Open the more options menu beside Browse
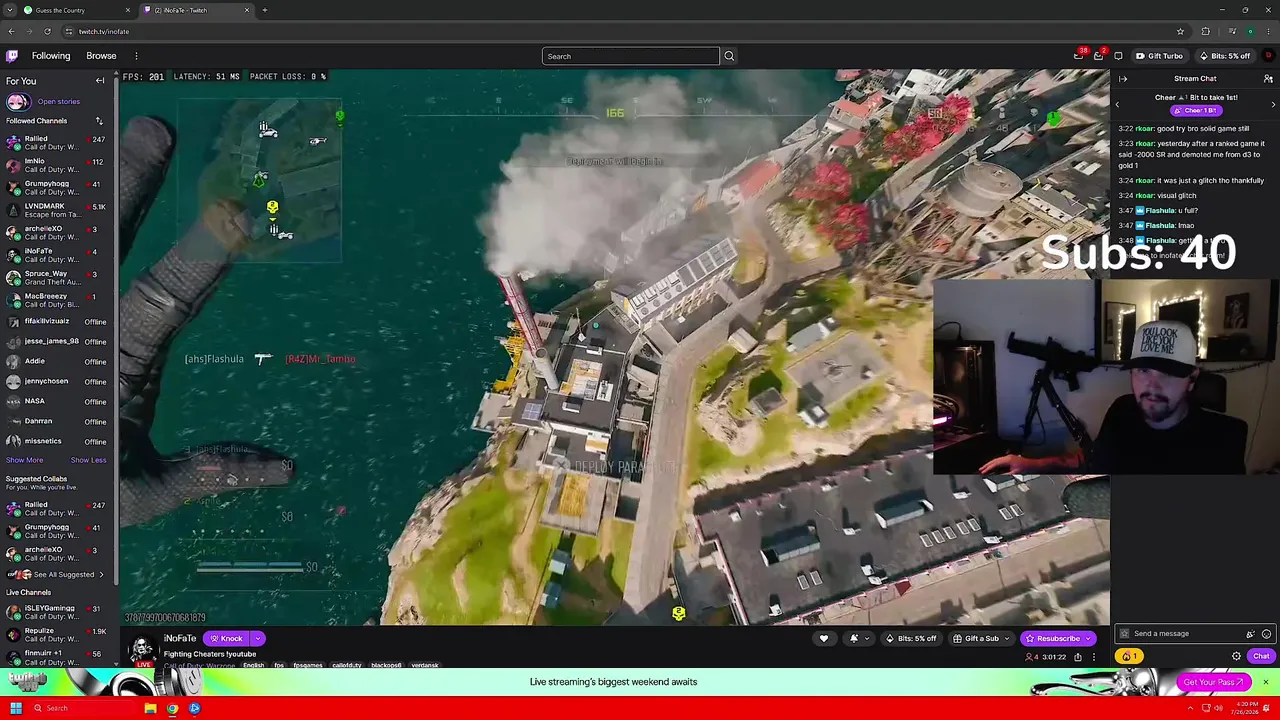1280x720 pixels. pos(136,56)
